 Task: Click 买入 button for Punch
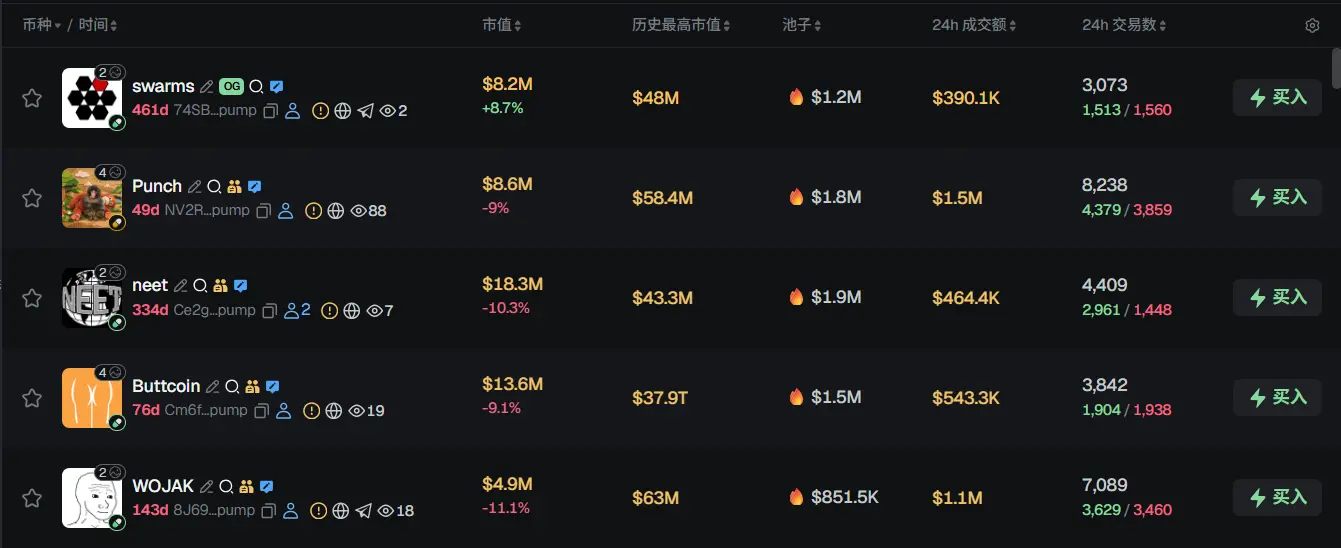(1277, 198)
